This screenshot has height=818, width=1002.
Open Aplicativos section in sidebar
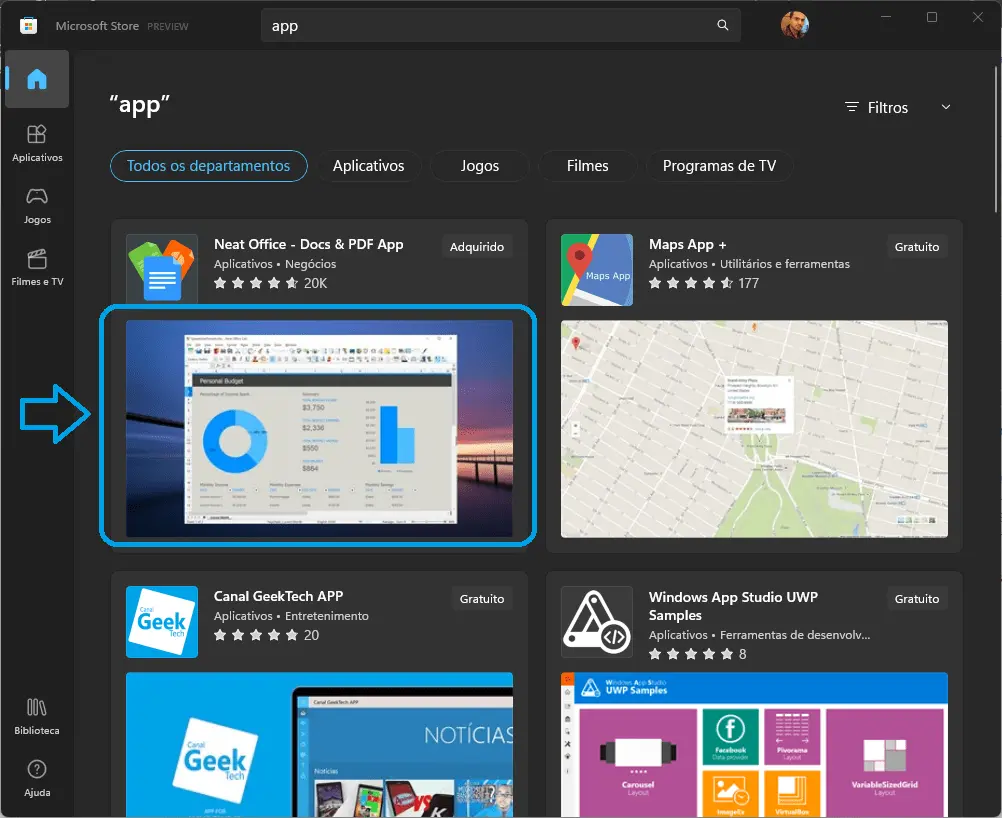pyautogui.click(x=37, y=142)
